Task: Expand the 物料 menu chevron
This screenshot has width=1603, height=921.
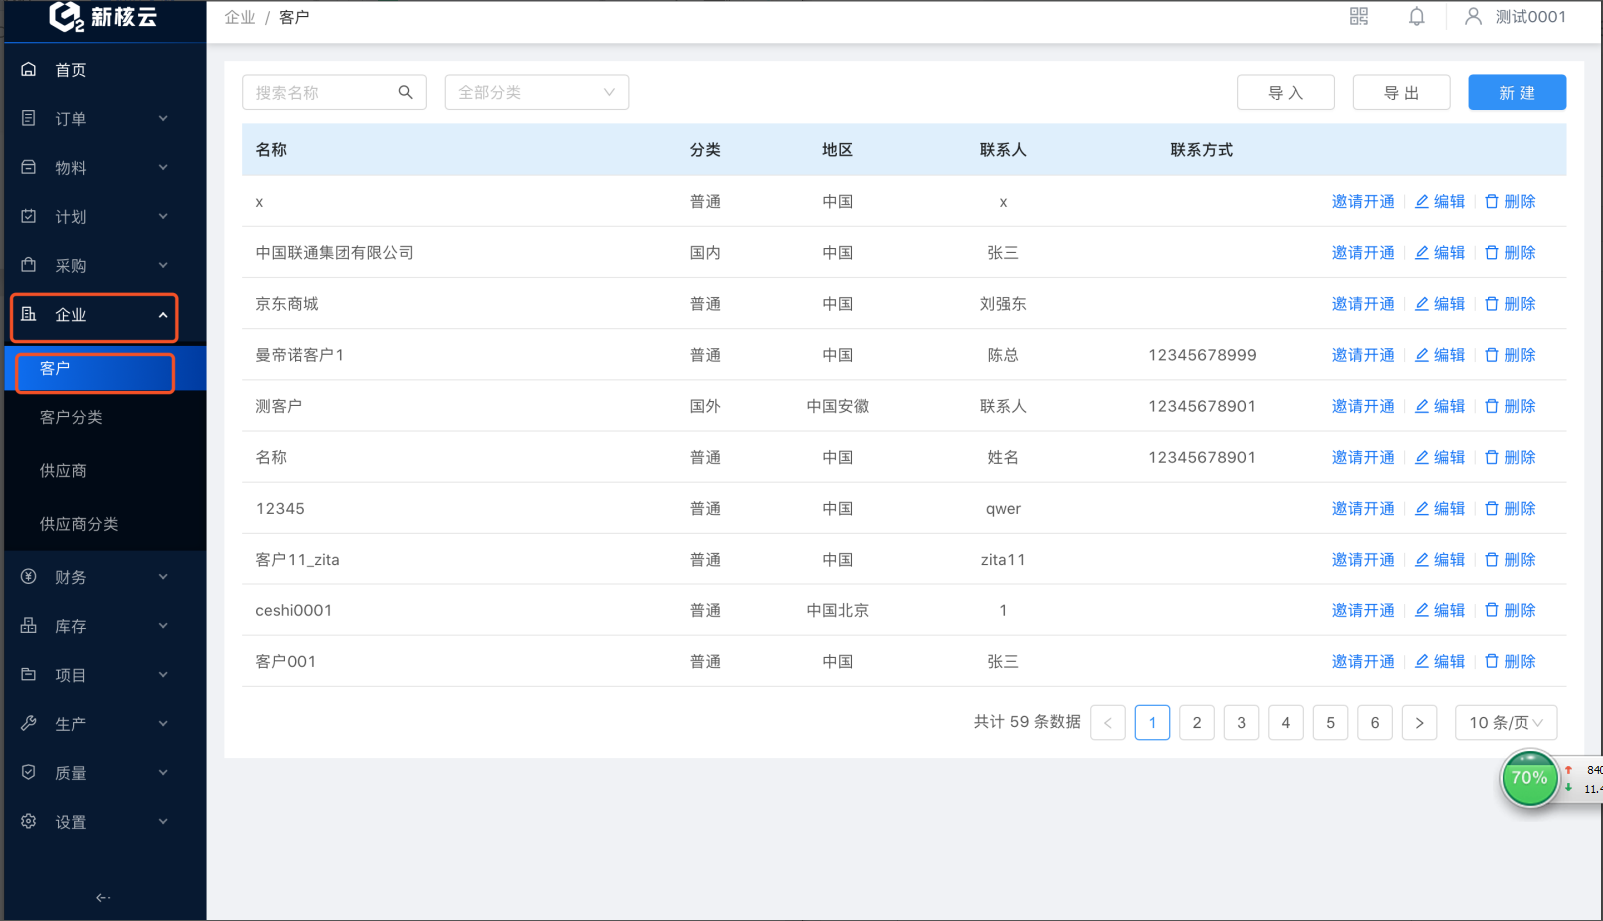Action: pyautogui.click(x=163, y=167)
